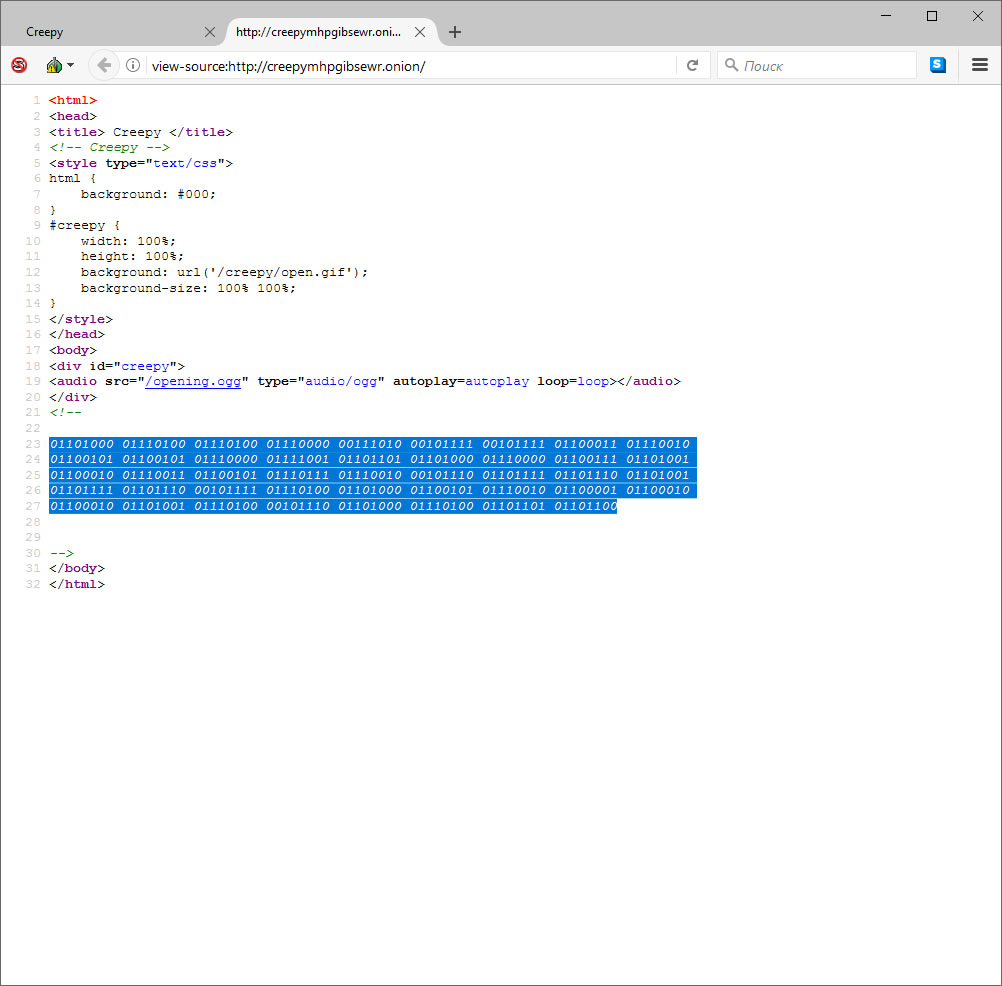Click the first highlighted binary line
This screenshot has width=1002, height=986.
click(370, 444)
